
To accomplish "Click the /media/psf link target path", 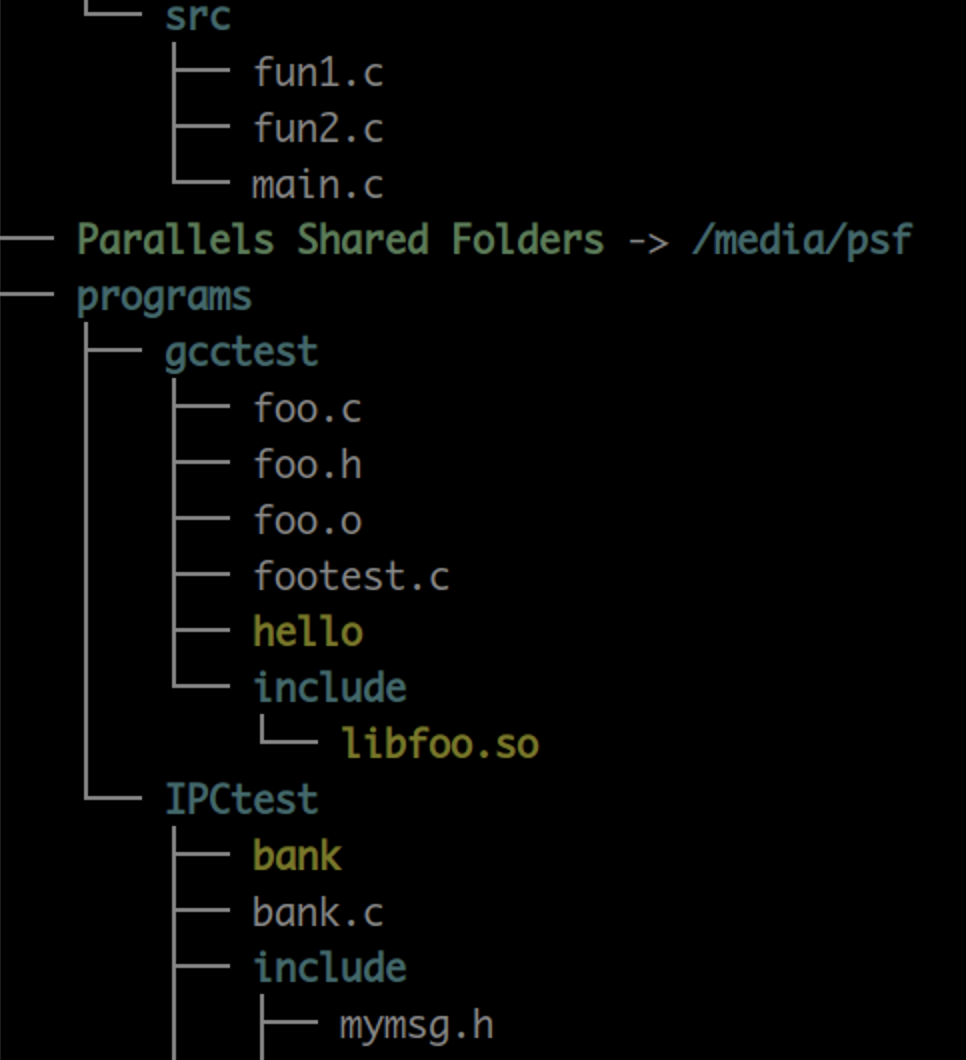I will pyautogui.click(x=801, y=241).
